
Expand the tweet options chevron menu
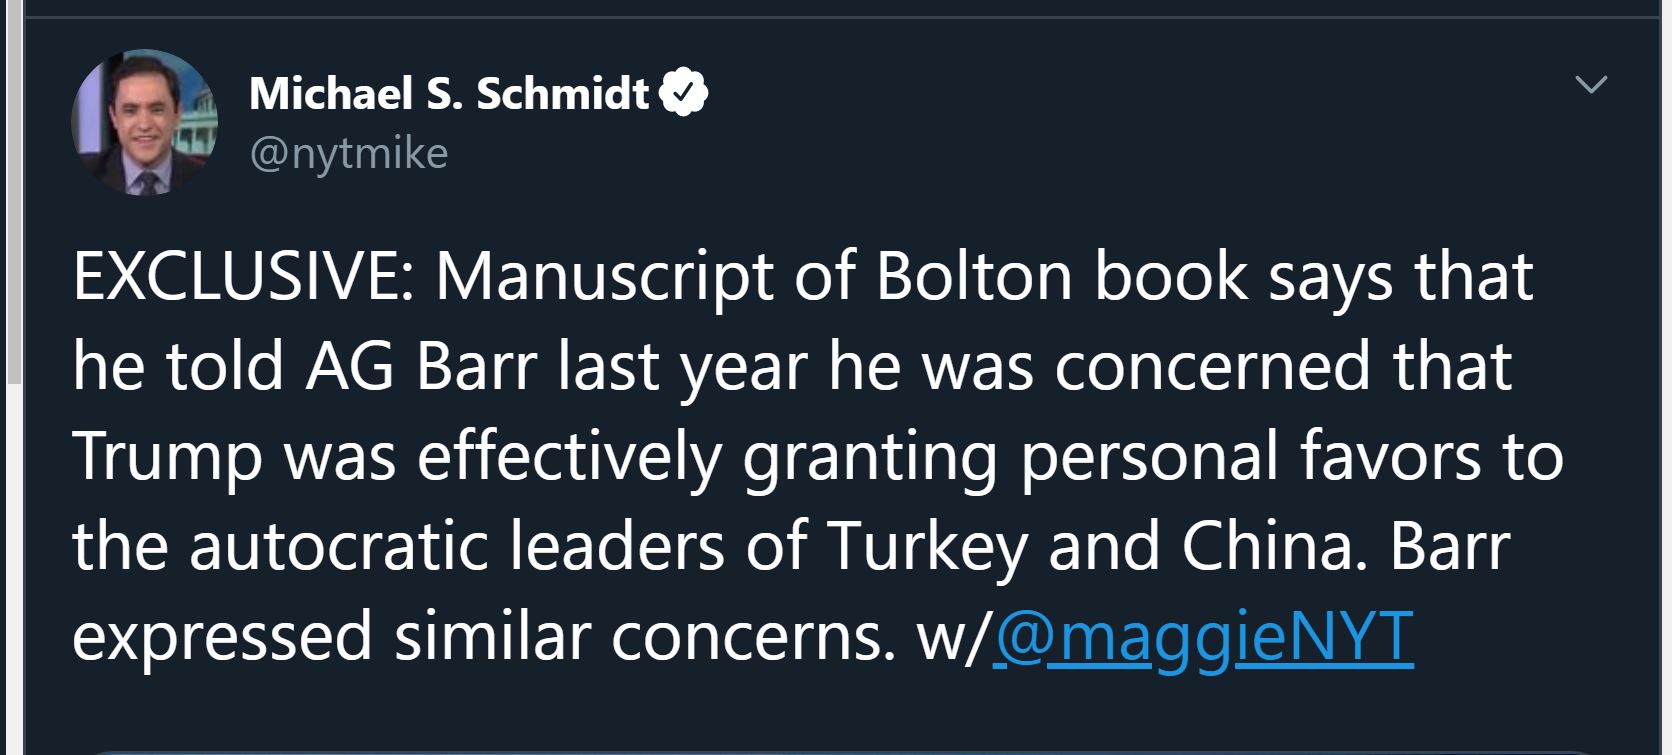[x=1590, y=84]
